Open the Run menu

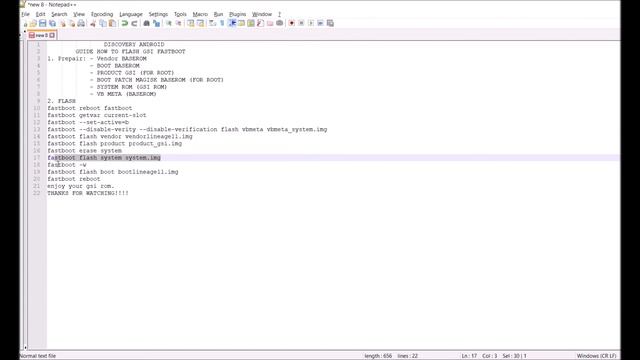(218, 14)
